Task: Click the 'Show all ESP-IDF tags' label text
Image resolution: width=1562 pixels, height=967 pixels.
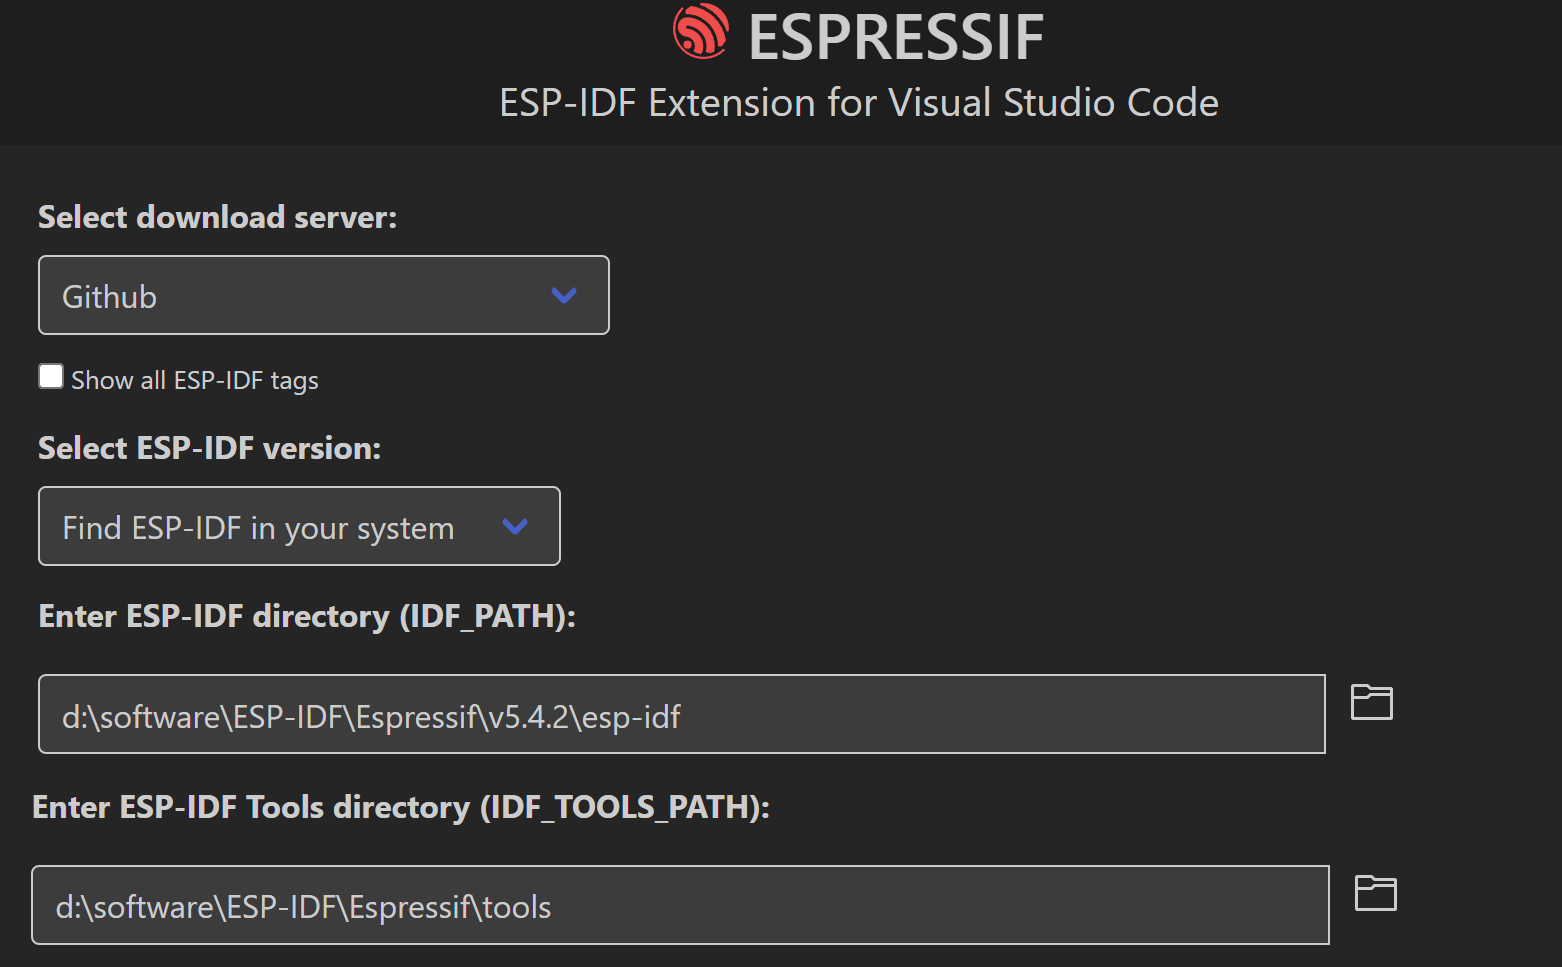Action: [195, 380]
